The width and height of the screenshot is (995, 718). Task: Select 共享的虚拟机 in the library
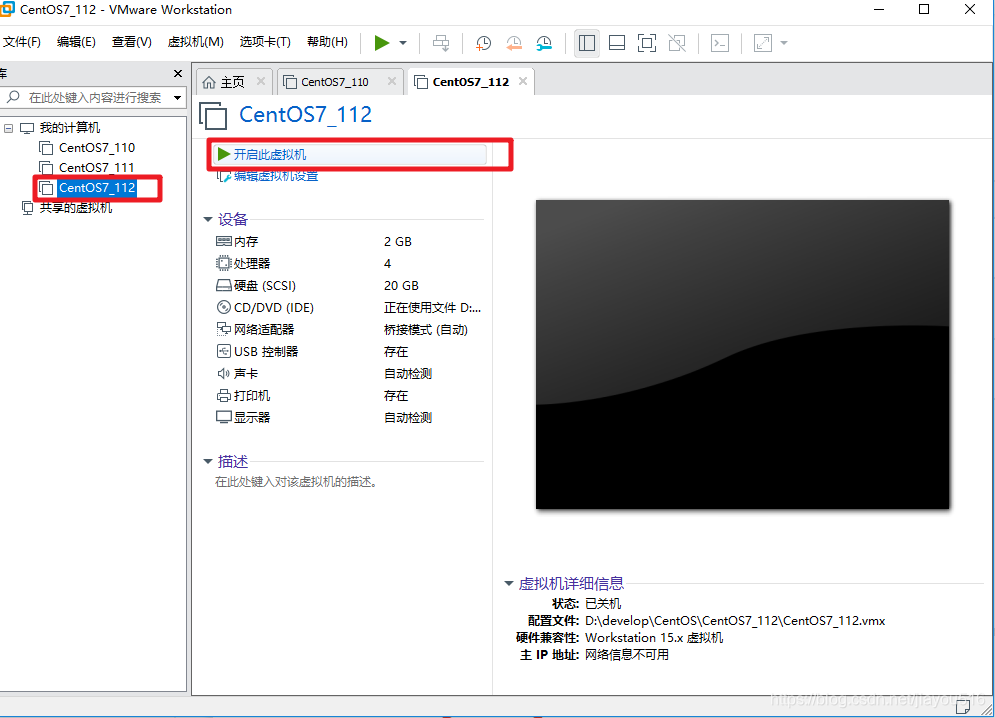pos(76,208)
